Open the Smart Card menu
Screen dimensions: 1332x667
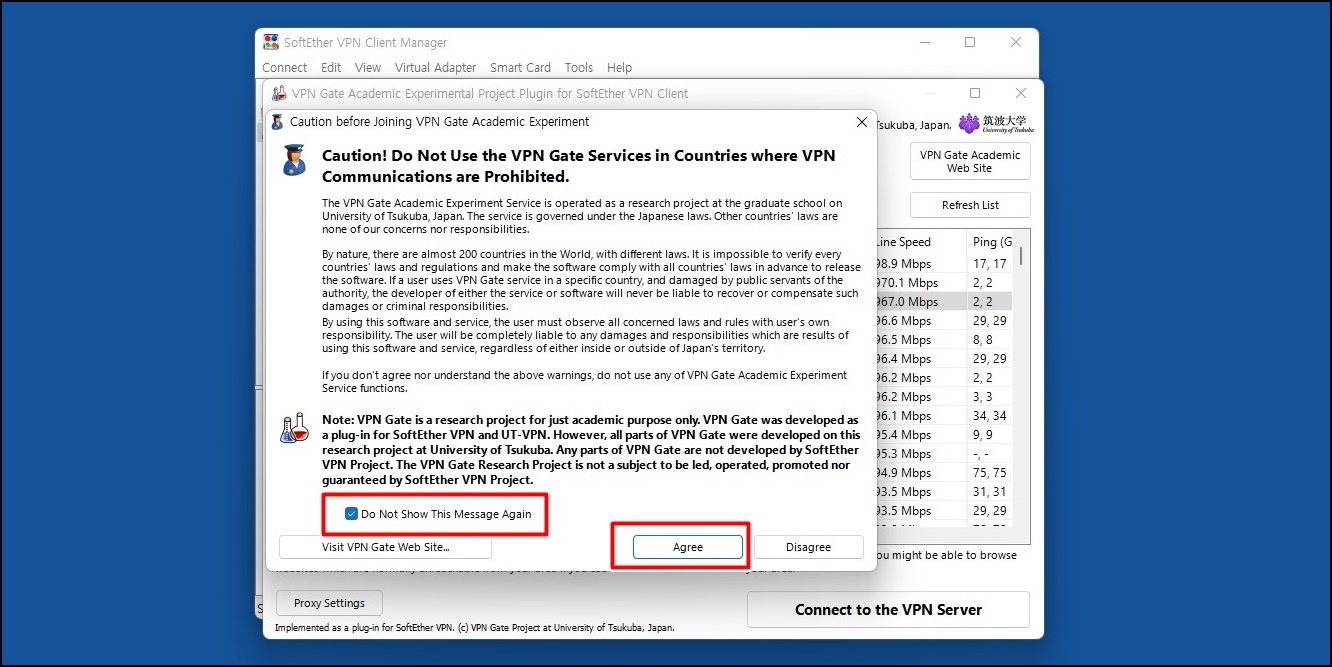point(520,68)
